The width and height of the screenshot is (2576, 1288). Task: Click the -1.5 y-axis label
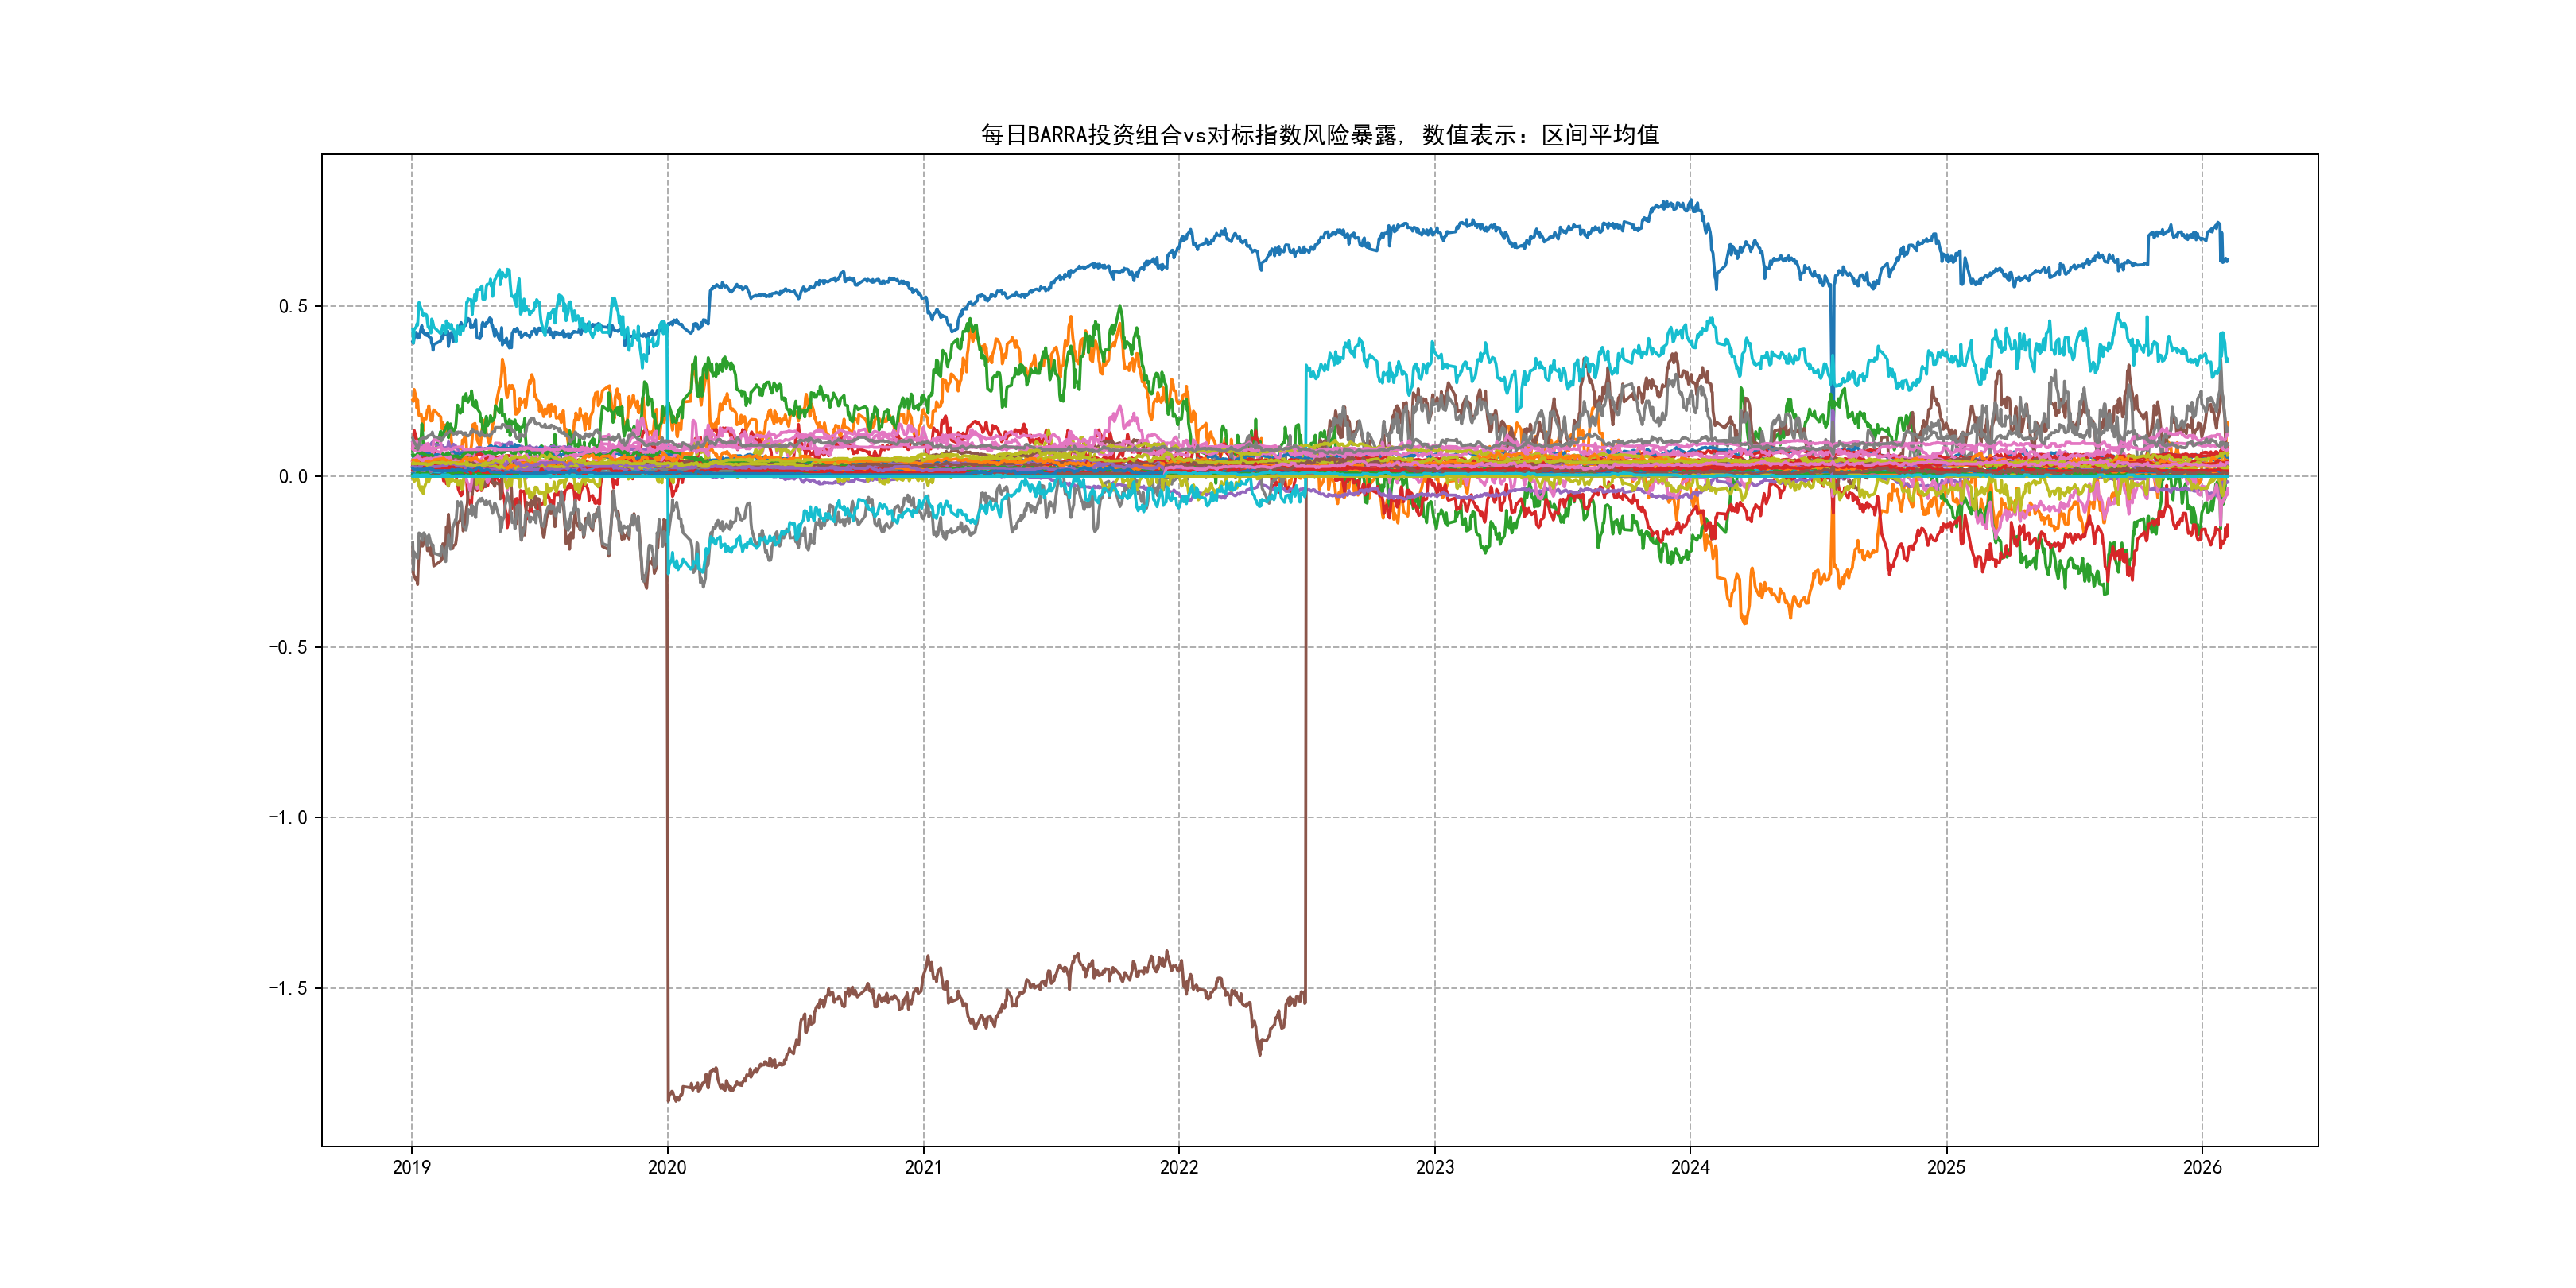[x=288, y=988]
